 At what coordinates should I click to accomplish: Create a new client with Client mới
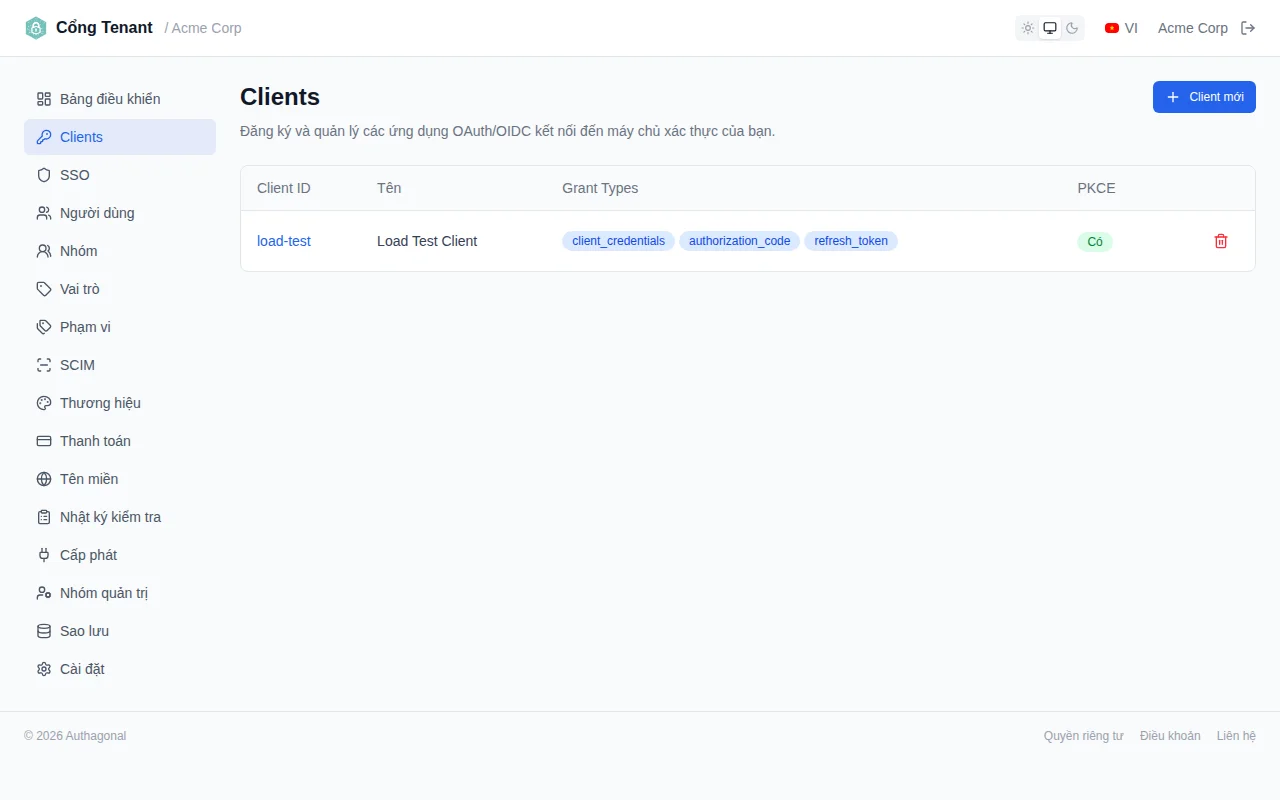click(x=1204, y=97)
